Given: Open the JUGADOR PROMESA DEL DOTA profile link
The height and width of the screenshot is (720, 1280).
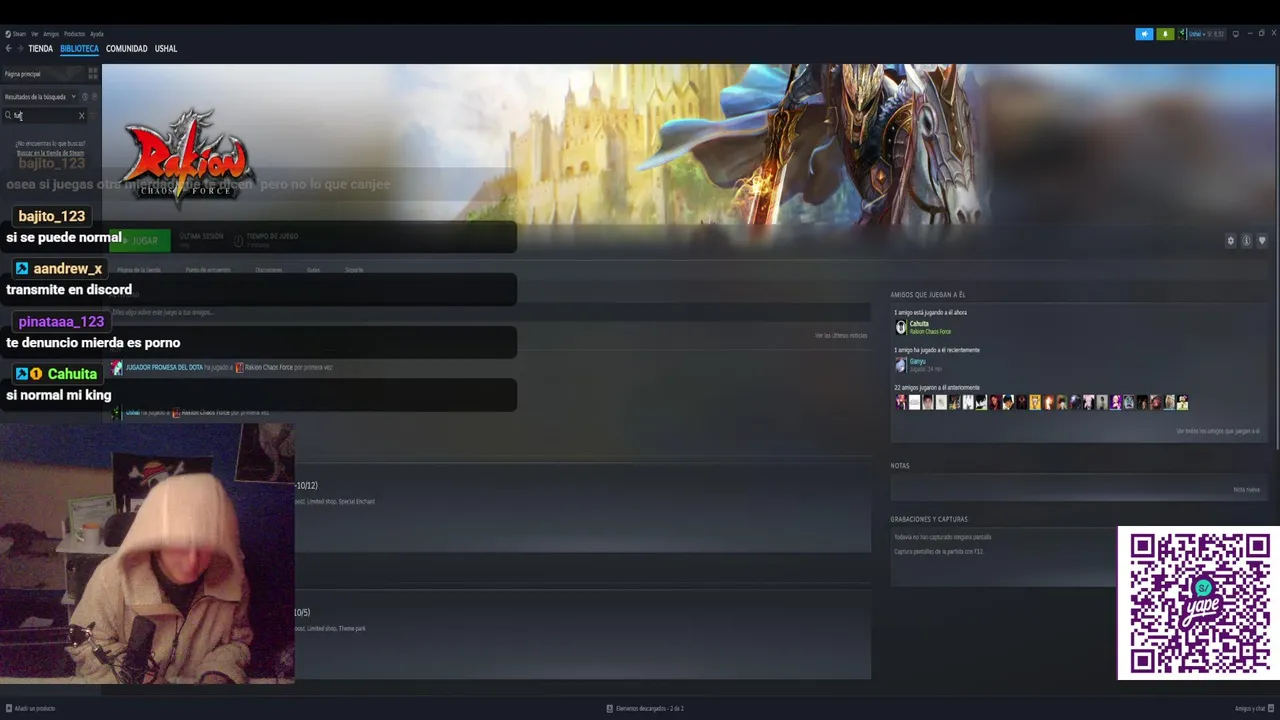Looking at the screenshot, I should point(164,367).
